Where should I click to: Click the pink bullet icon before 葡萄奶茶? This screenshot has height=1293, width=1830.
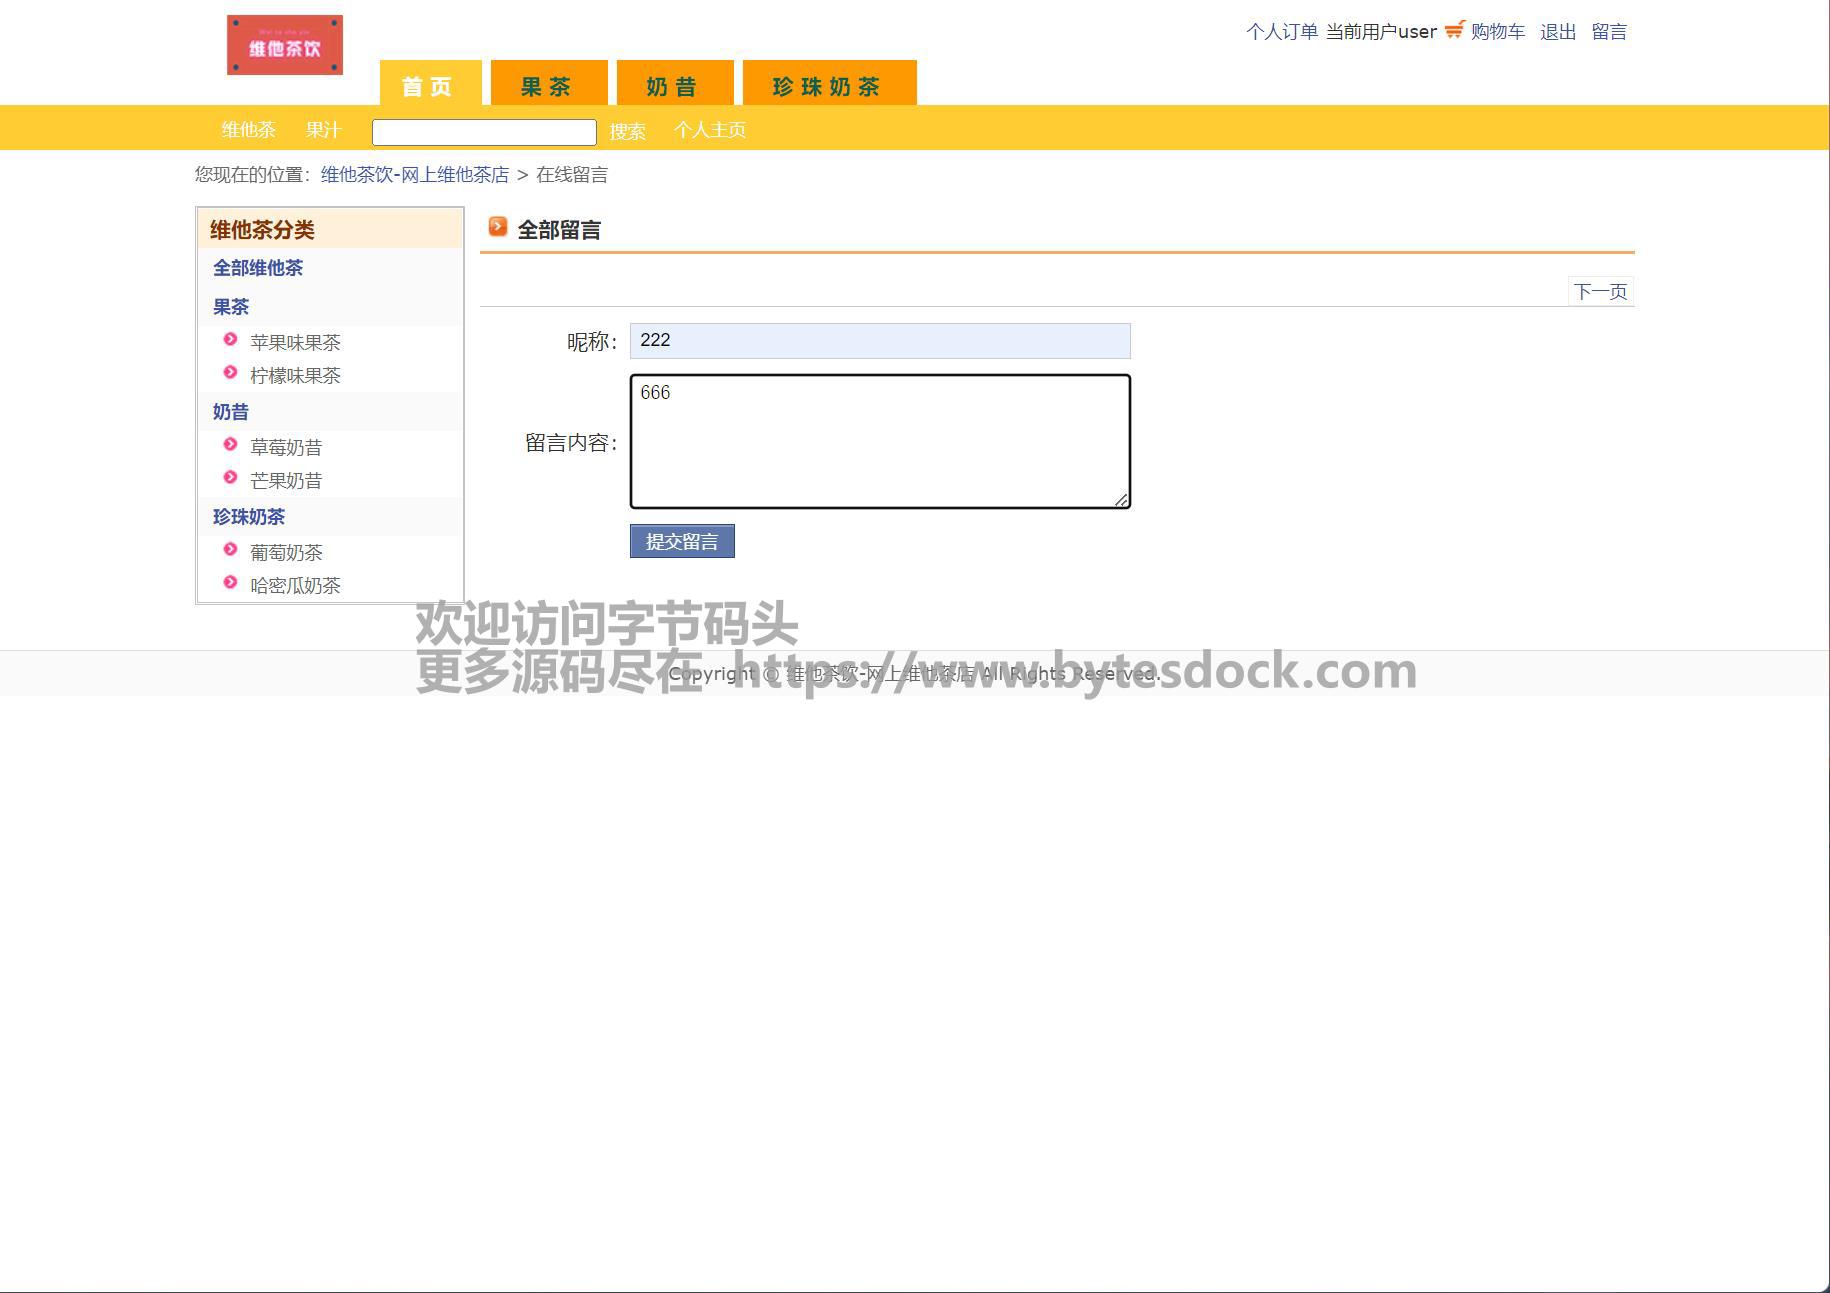(230, 550)
